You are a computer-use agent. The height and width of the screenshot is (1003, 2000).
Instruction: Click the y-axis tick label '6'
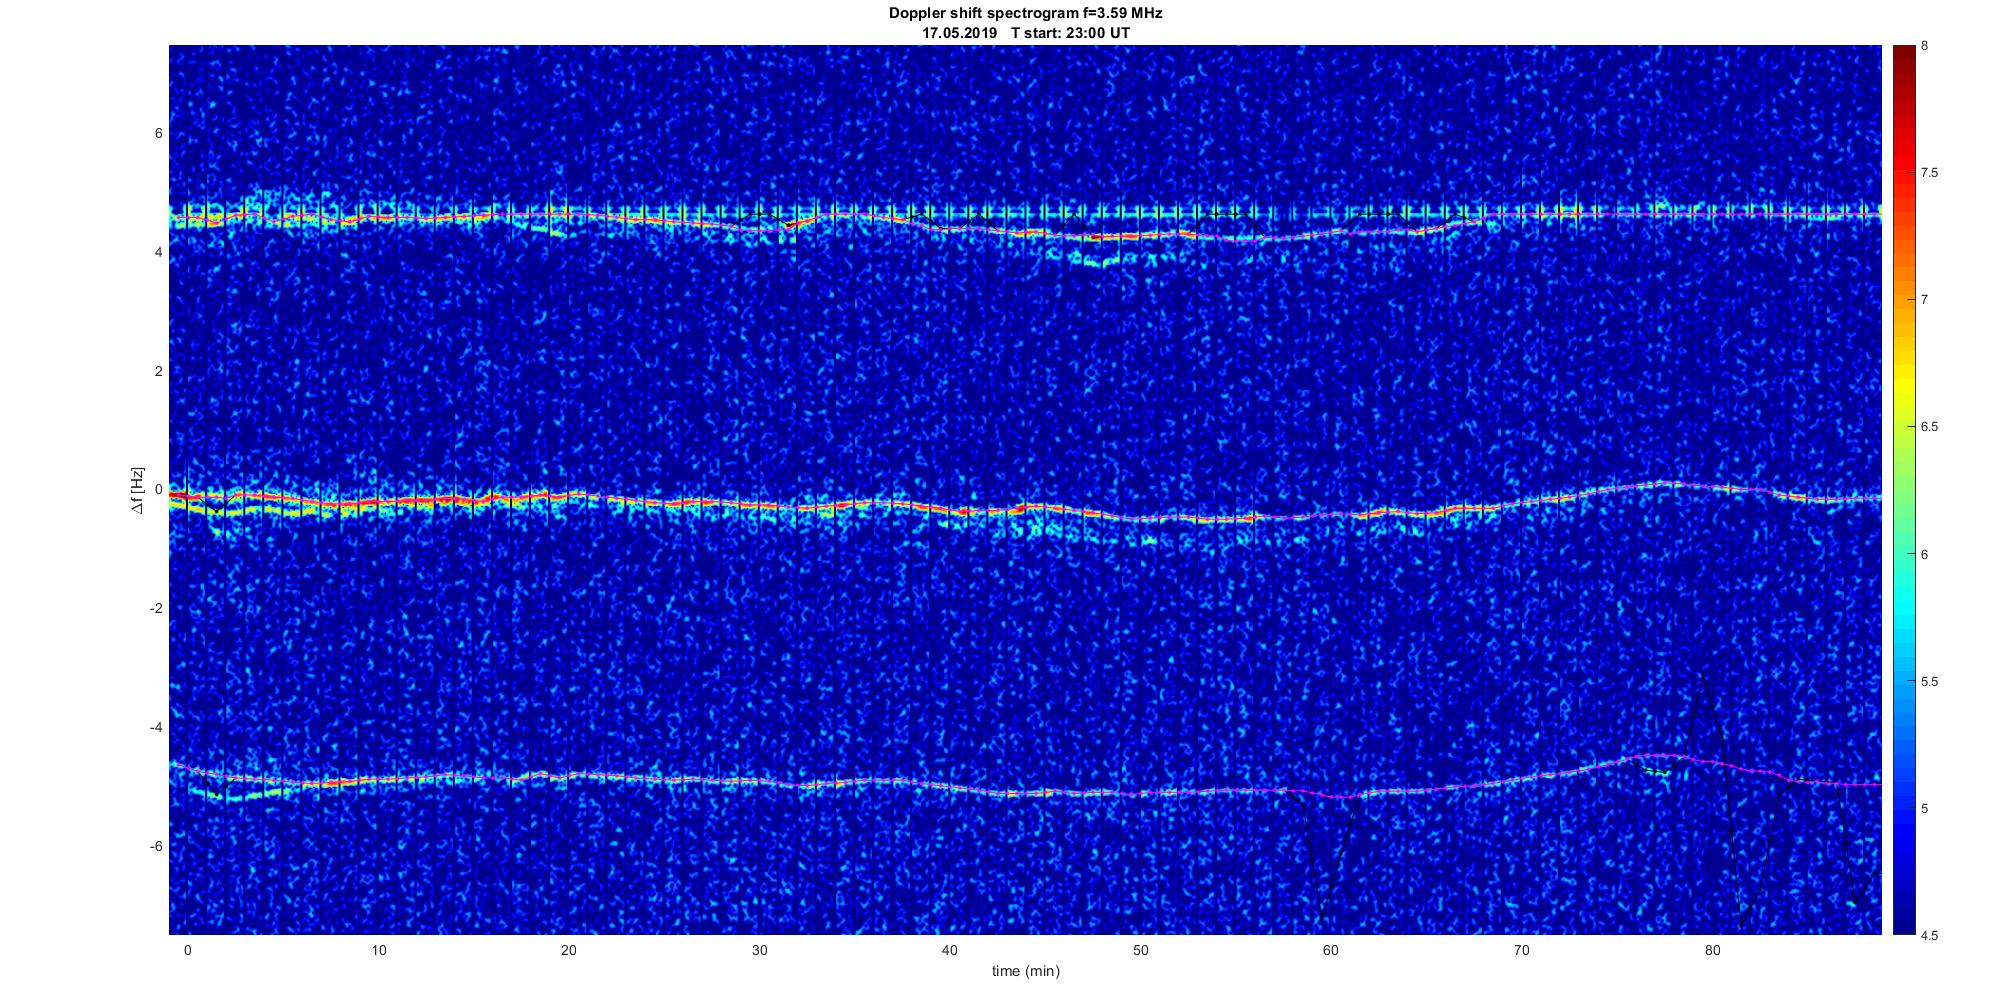(159, 134)
